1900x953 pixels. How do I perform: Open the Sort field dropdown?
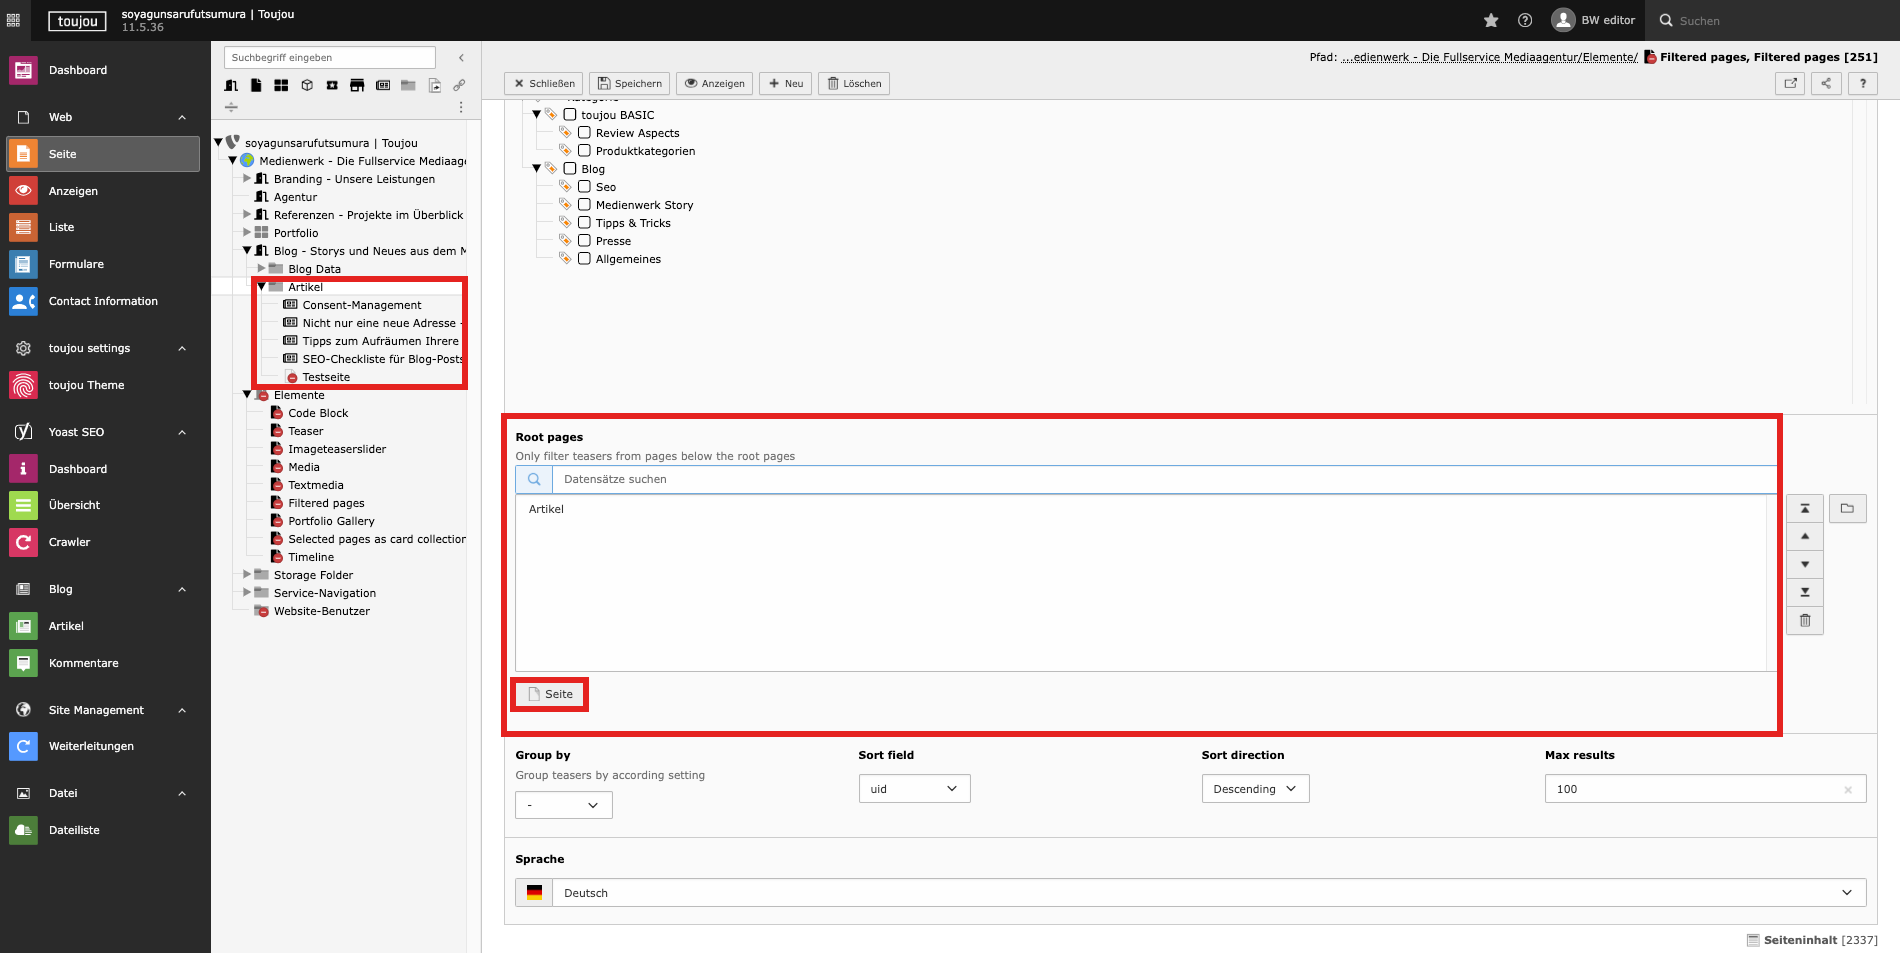tap(914, 789)
